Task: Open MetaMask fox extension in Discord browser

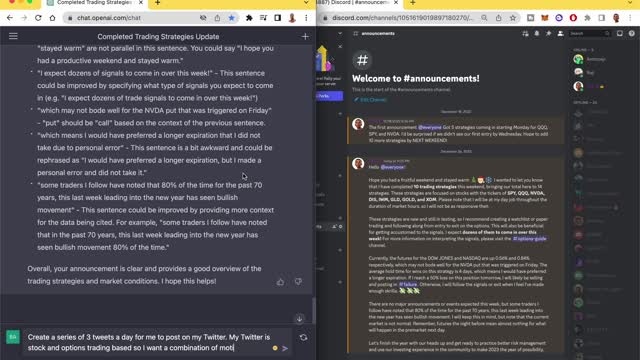Action: click(x=545, y=18)
